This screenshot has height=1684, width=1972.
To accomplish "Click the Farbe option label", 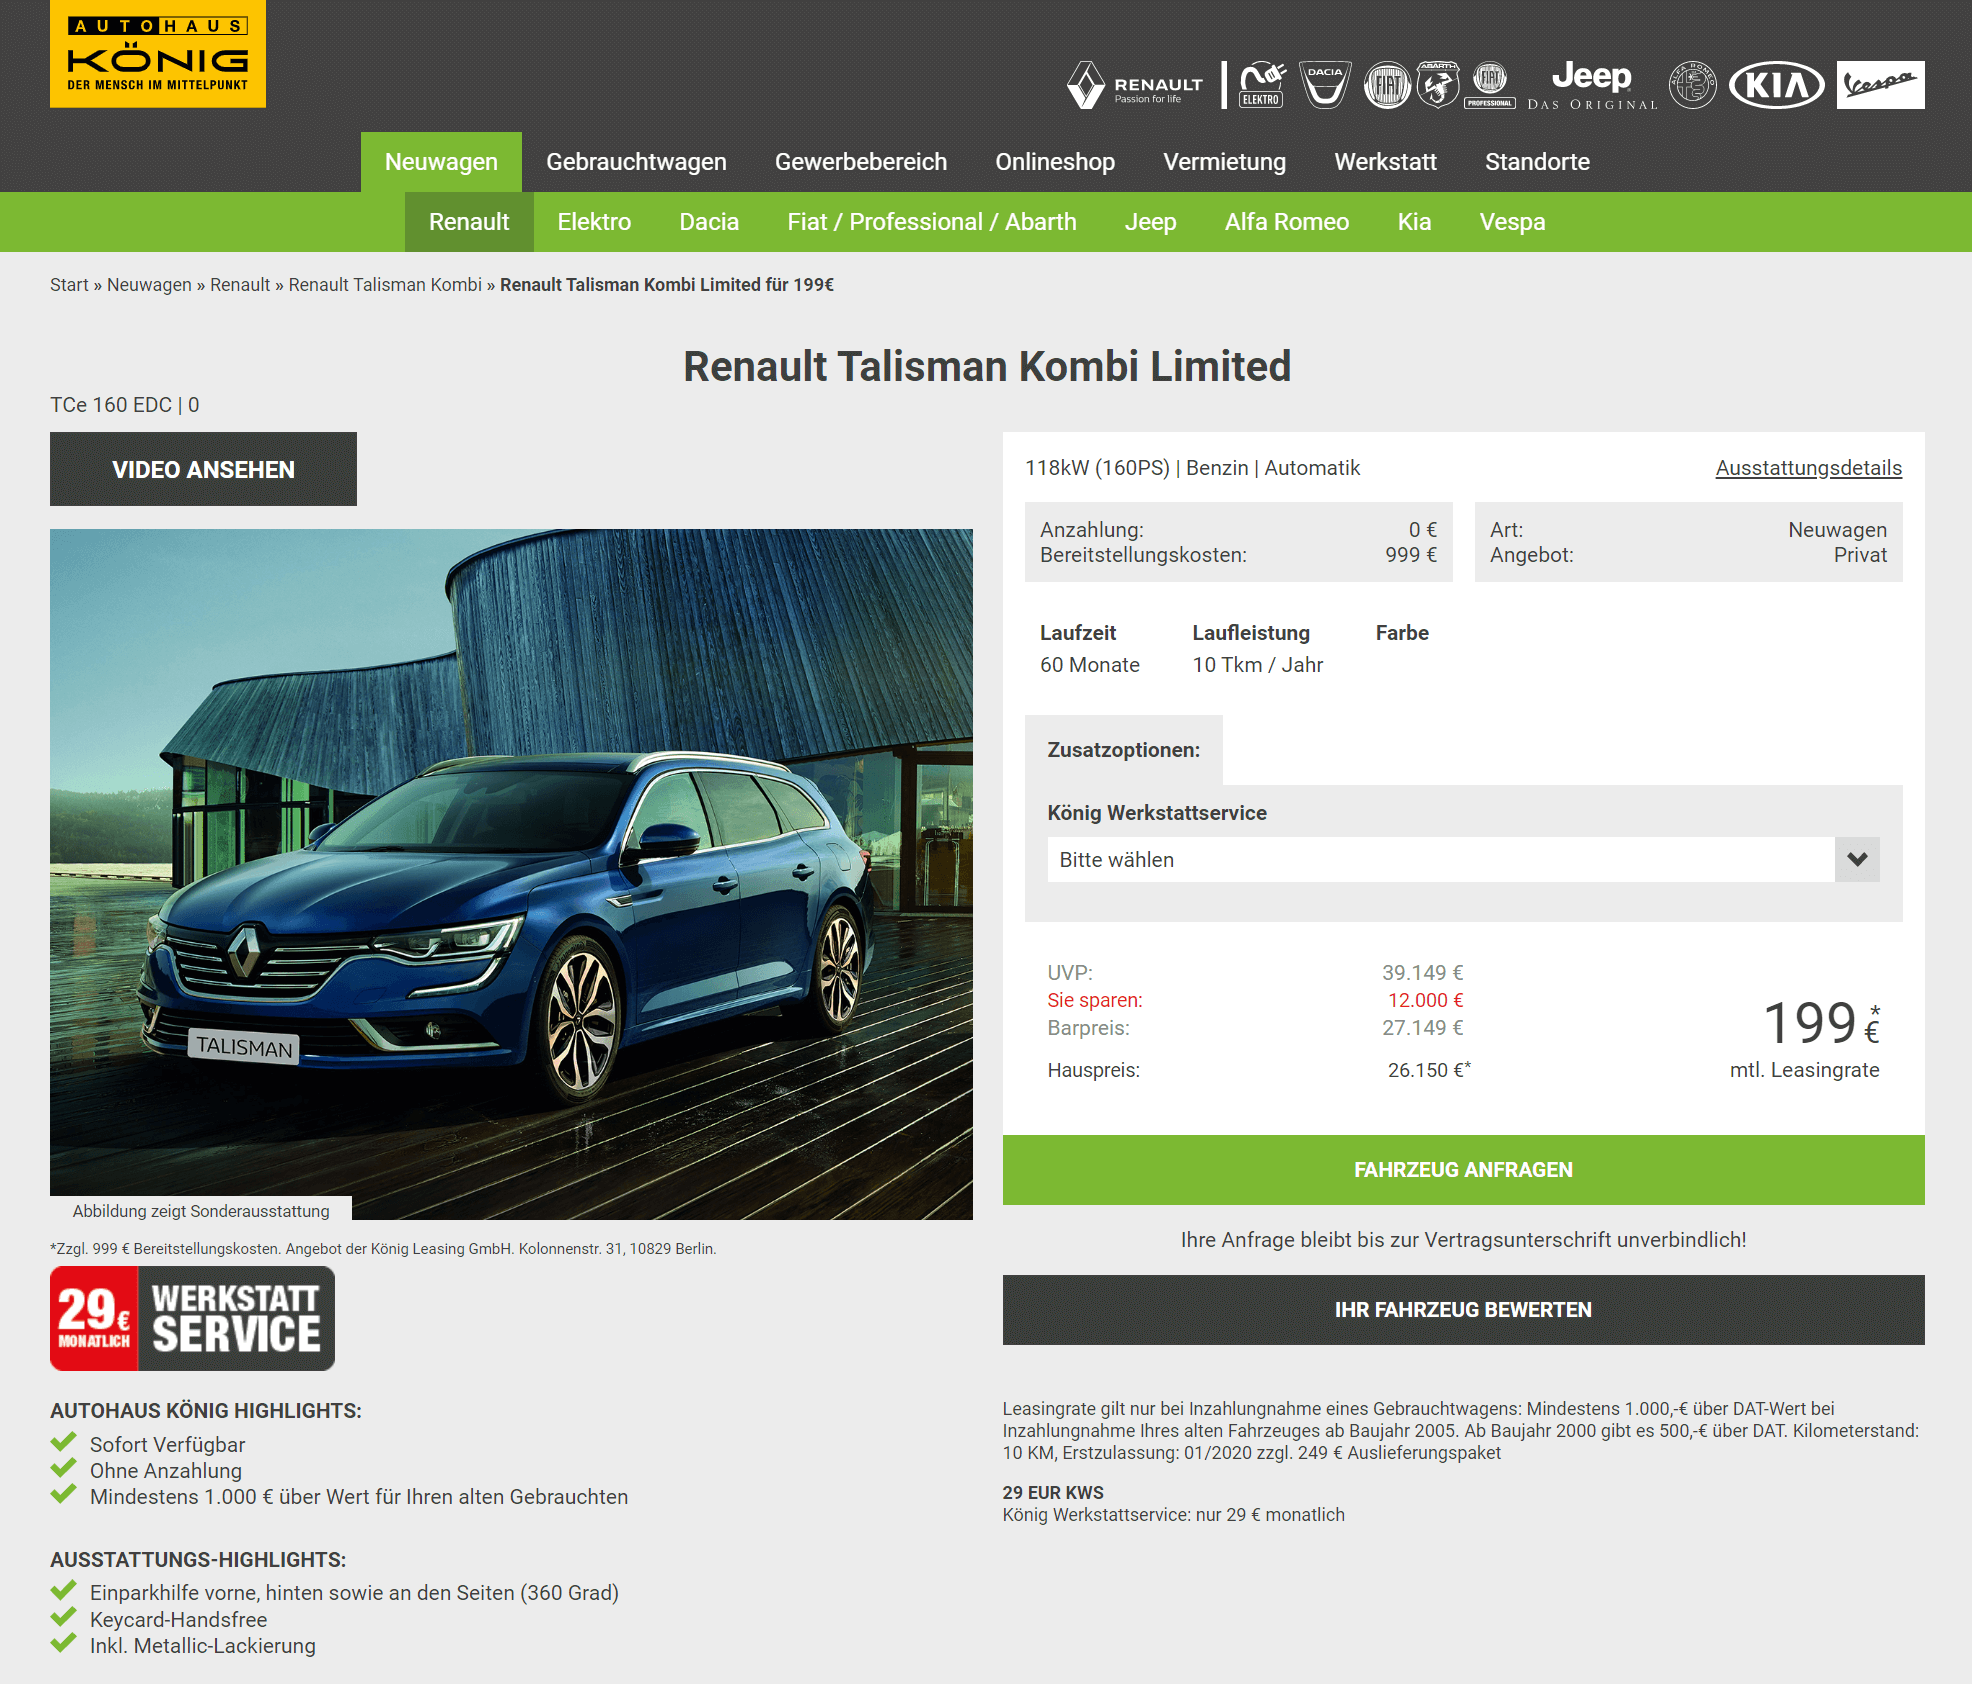I will click(1402, 633).
